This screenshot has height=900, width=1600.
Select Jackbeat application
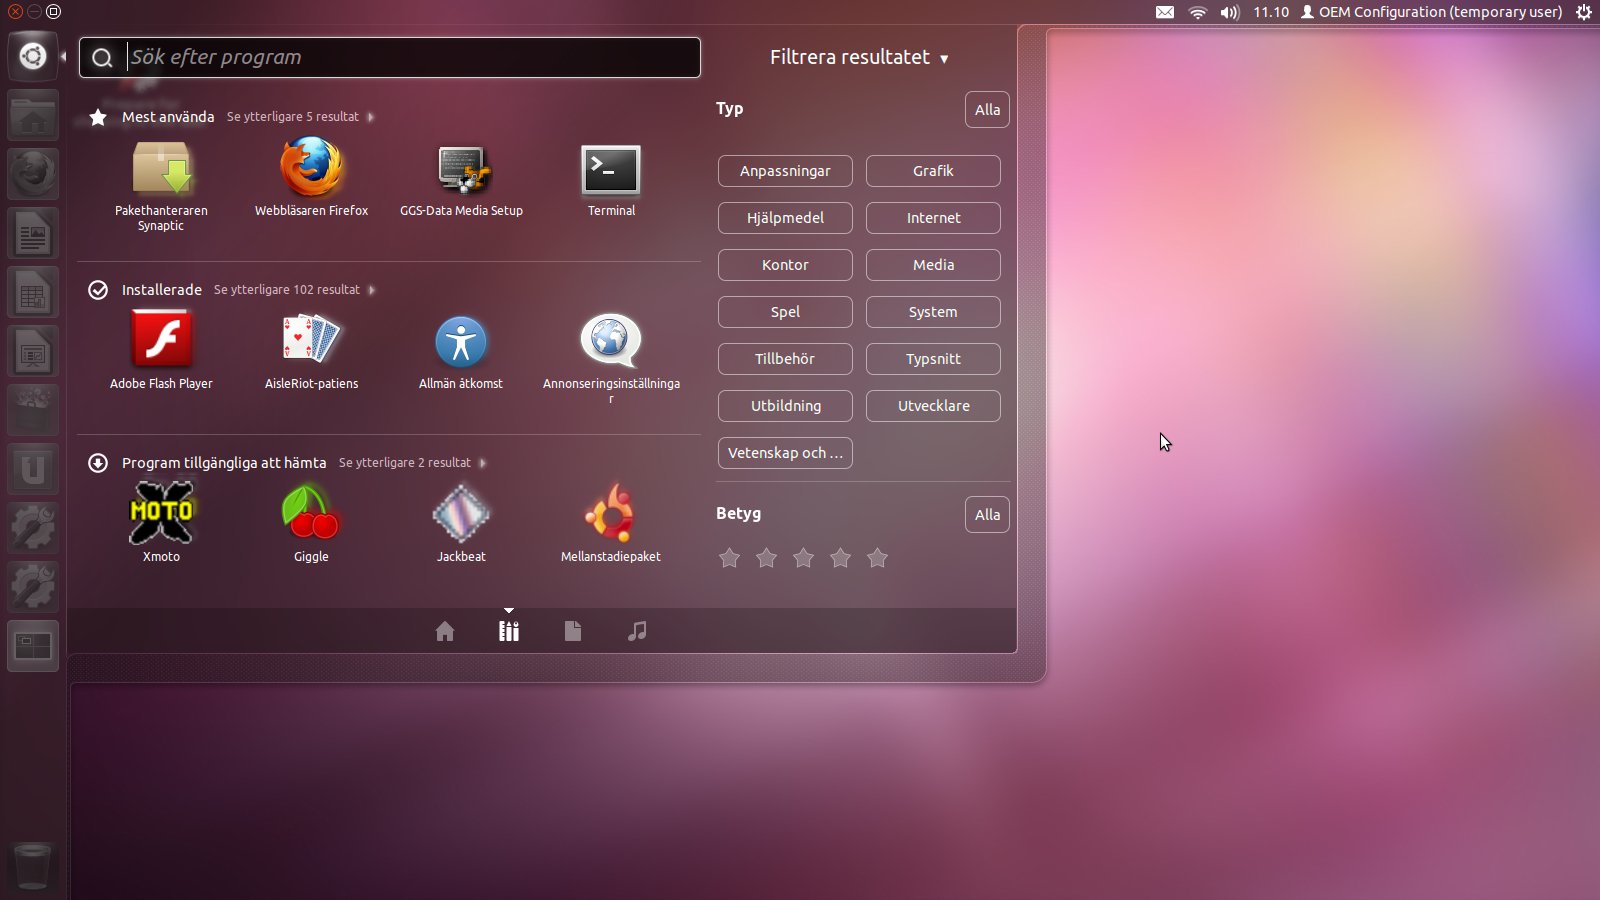tap(461, 523)
